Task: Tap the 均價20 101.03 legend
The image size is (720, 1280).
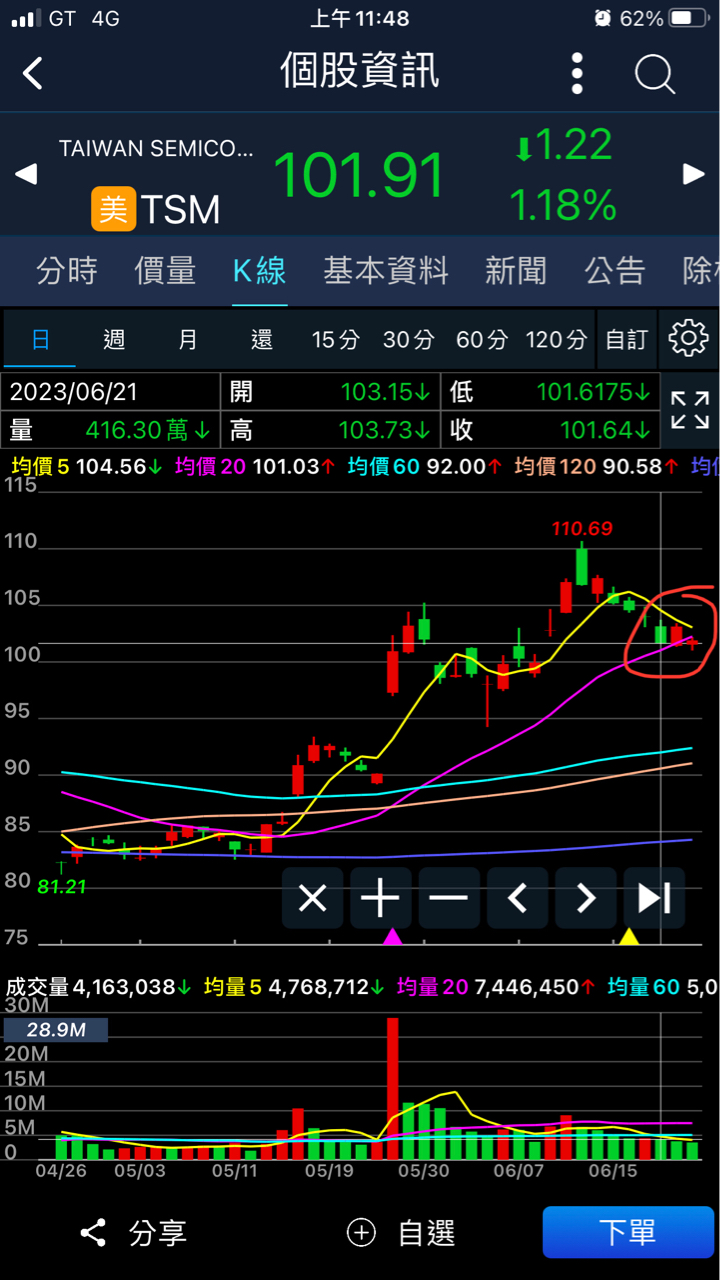Action: [255, 467]
